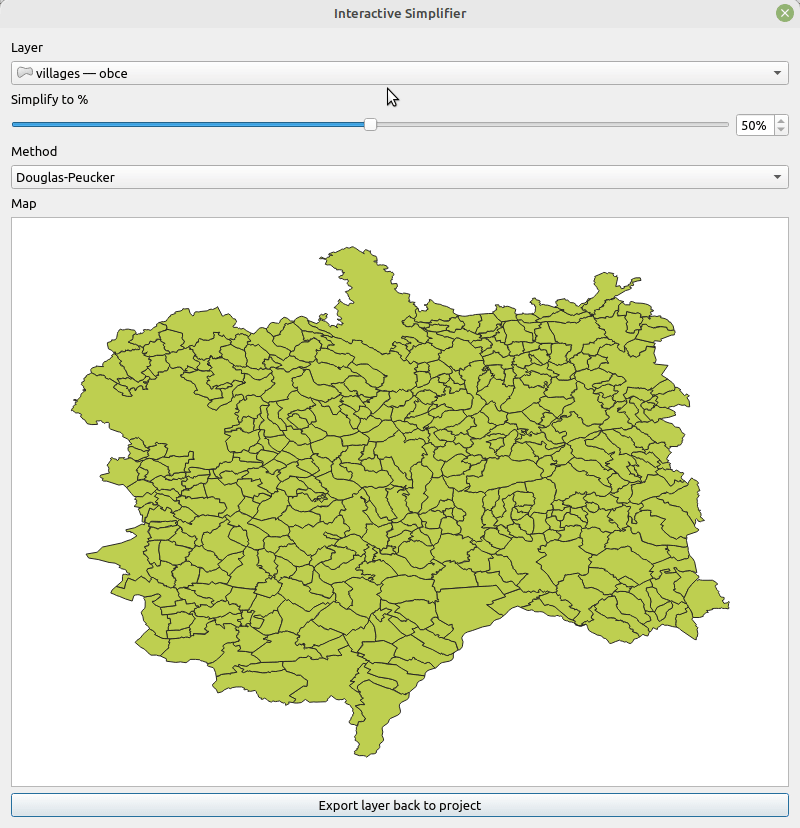Increase the simplify percentage with up arrow
Screen dimensions: 800x828
(782, 121)
